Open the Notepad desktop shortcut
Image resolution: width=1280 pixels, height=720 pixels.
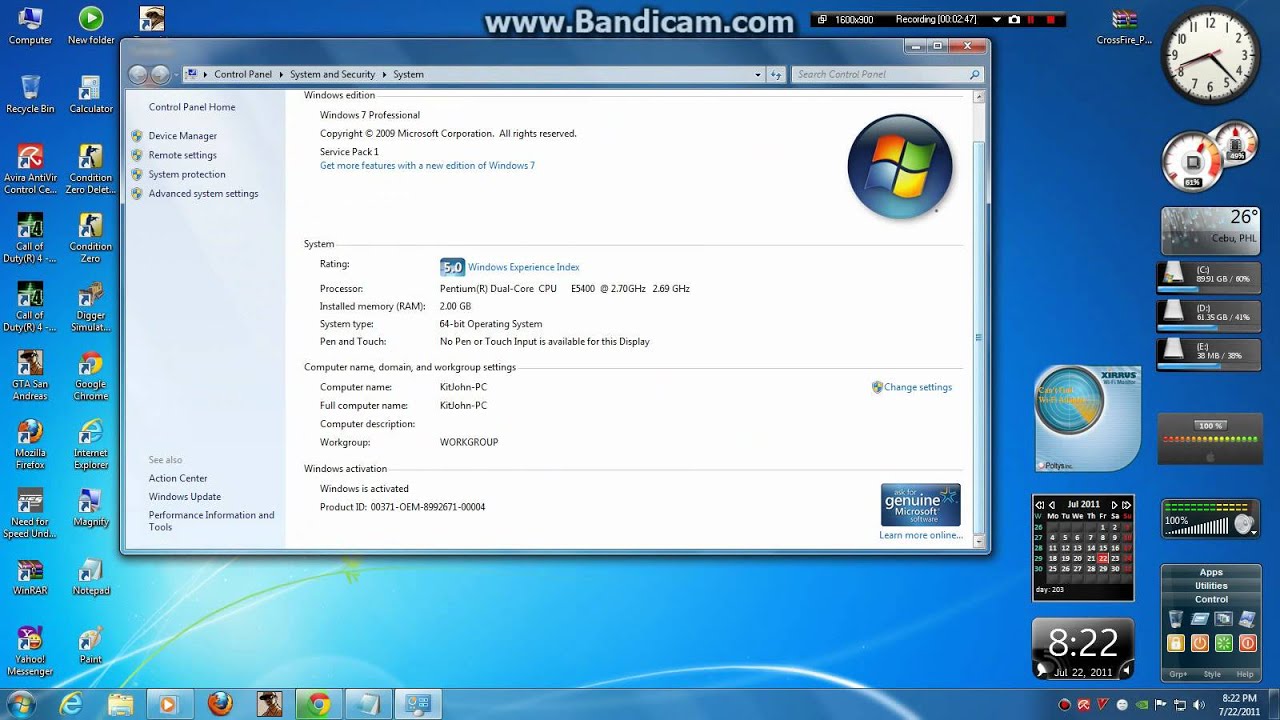(91, 576)
